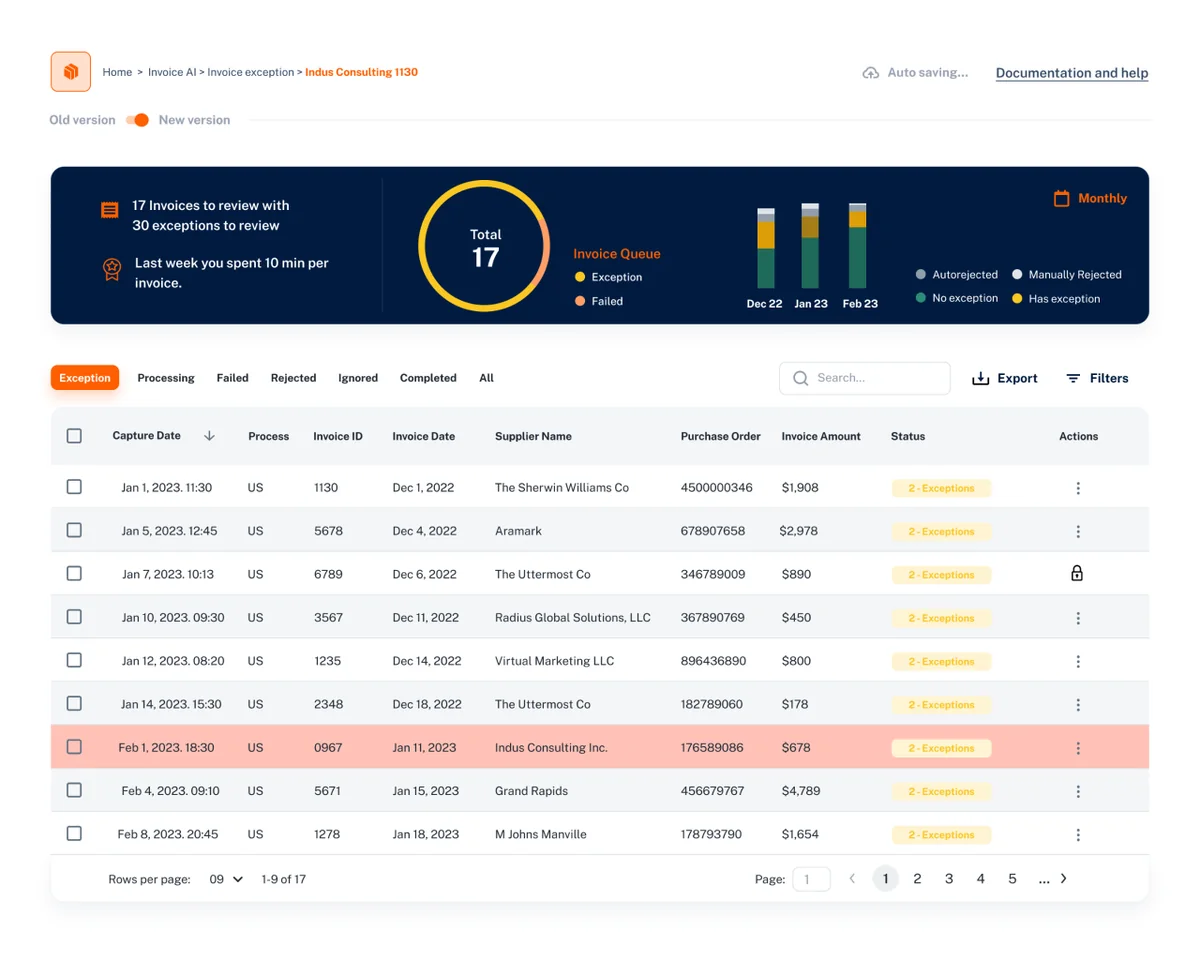Check the Aramark row checkbox
The height and width of the screenshot is (975, 1200).
point(74,530)
